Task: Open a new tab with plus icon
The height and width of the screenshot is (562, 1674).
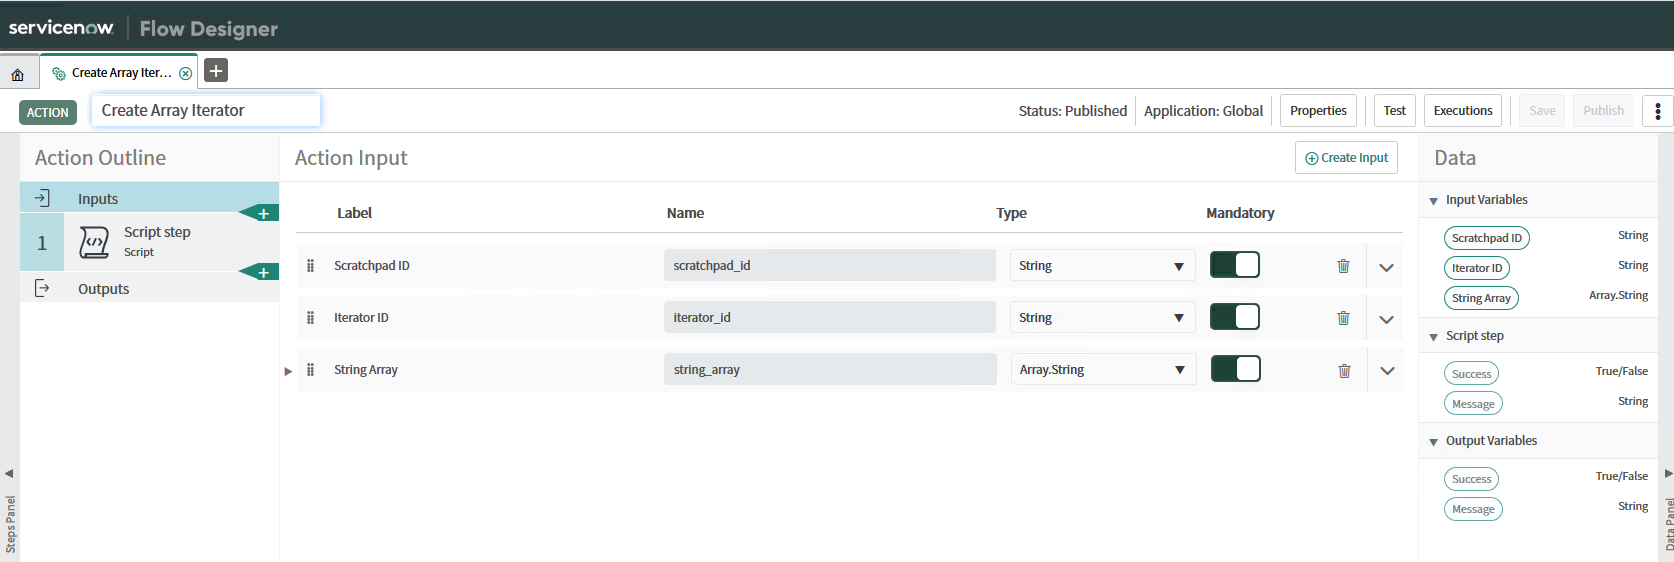Action: (x=216, y=70)
